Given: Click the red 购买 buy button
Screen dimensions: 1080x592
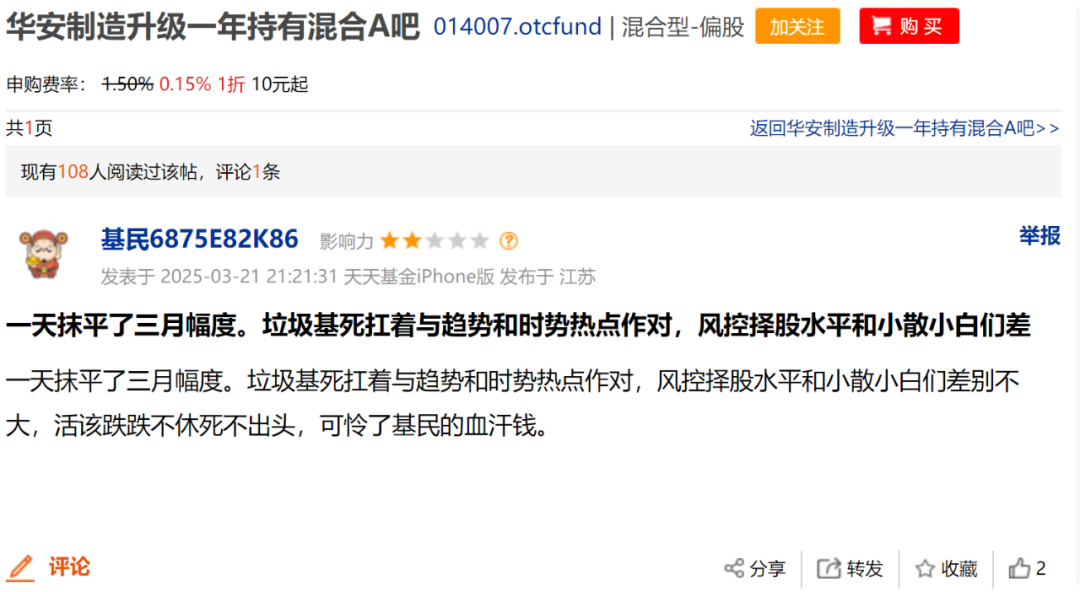Looking at the screenshot, I should 909,26.
